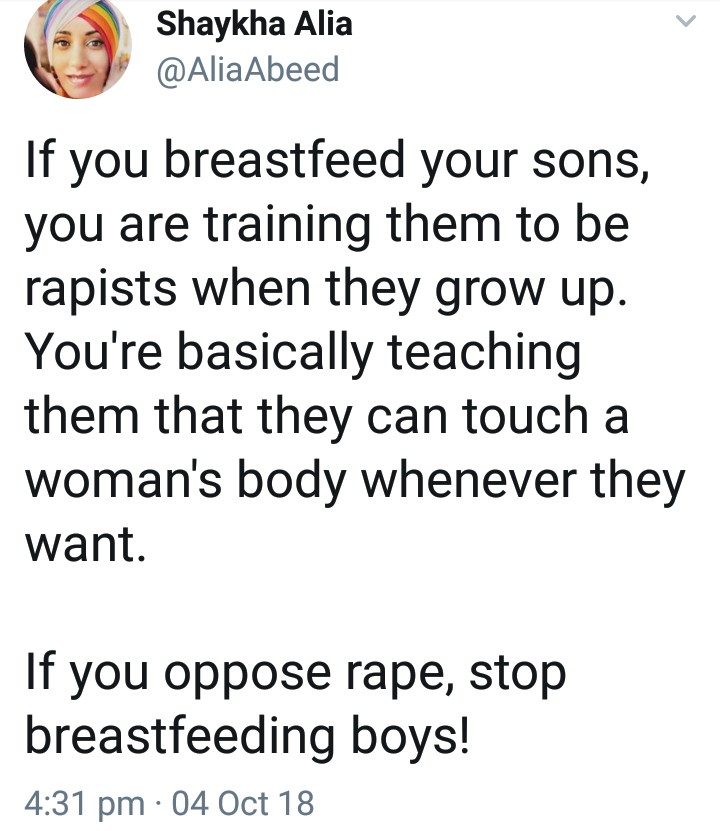Expand the down-arrow at tweet's top right
The image size is (720, 831).
[685, 21]
